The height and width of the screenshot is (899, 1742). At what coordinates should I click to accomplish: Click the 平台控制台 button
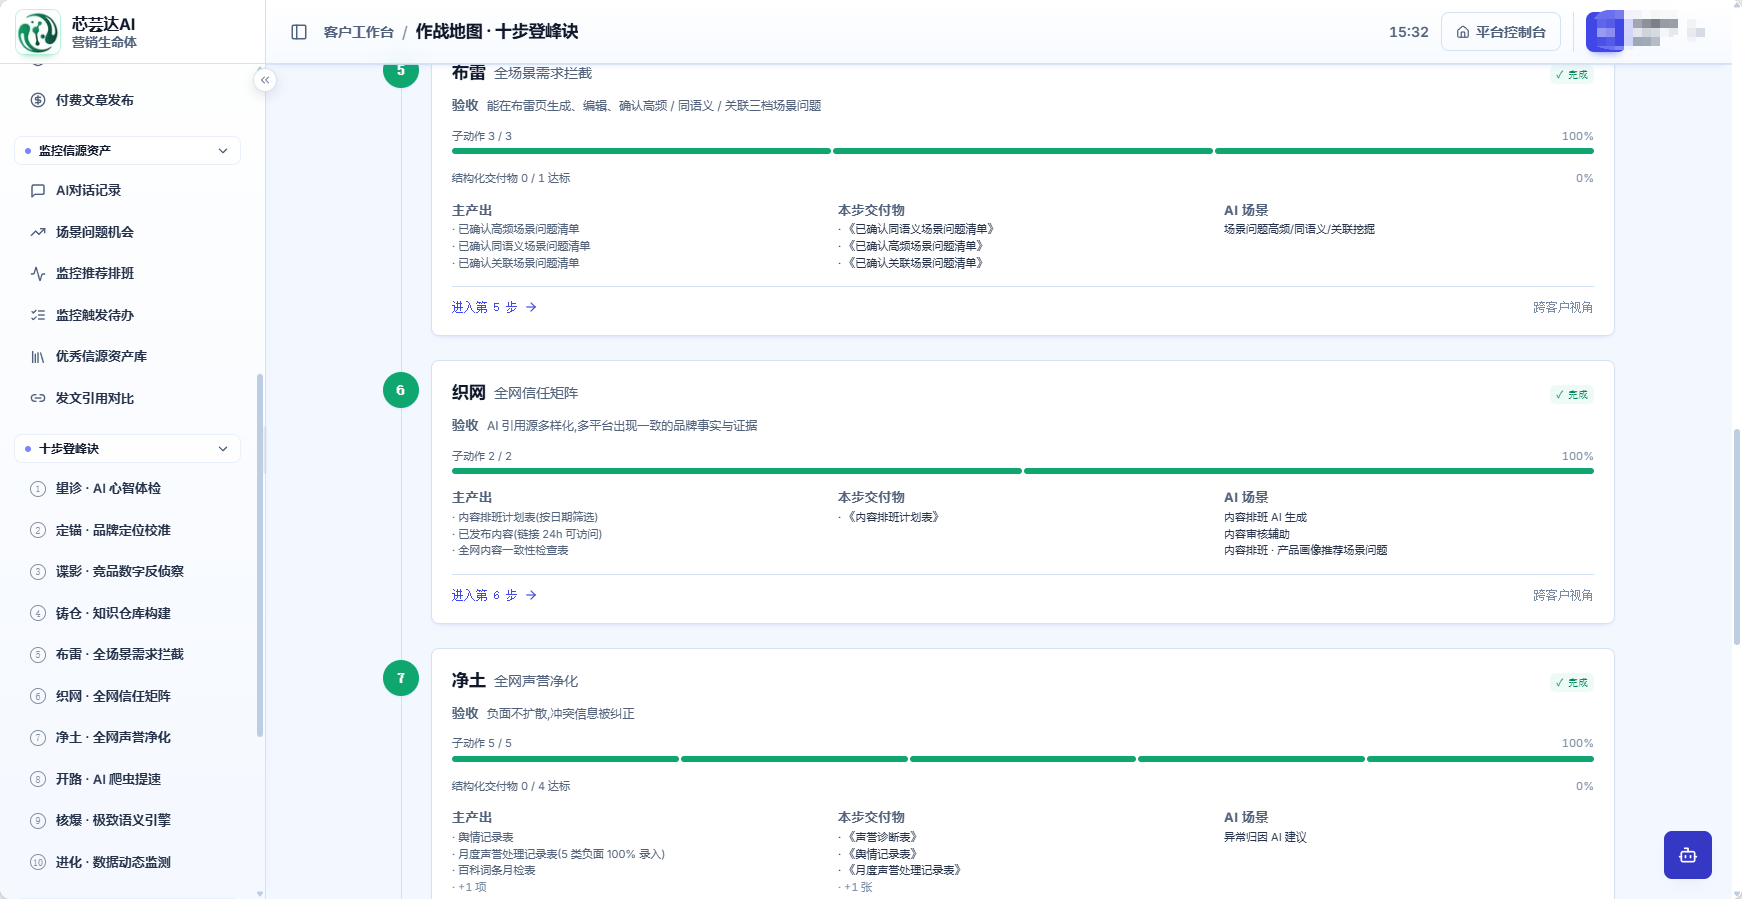tap(1500, 32)
